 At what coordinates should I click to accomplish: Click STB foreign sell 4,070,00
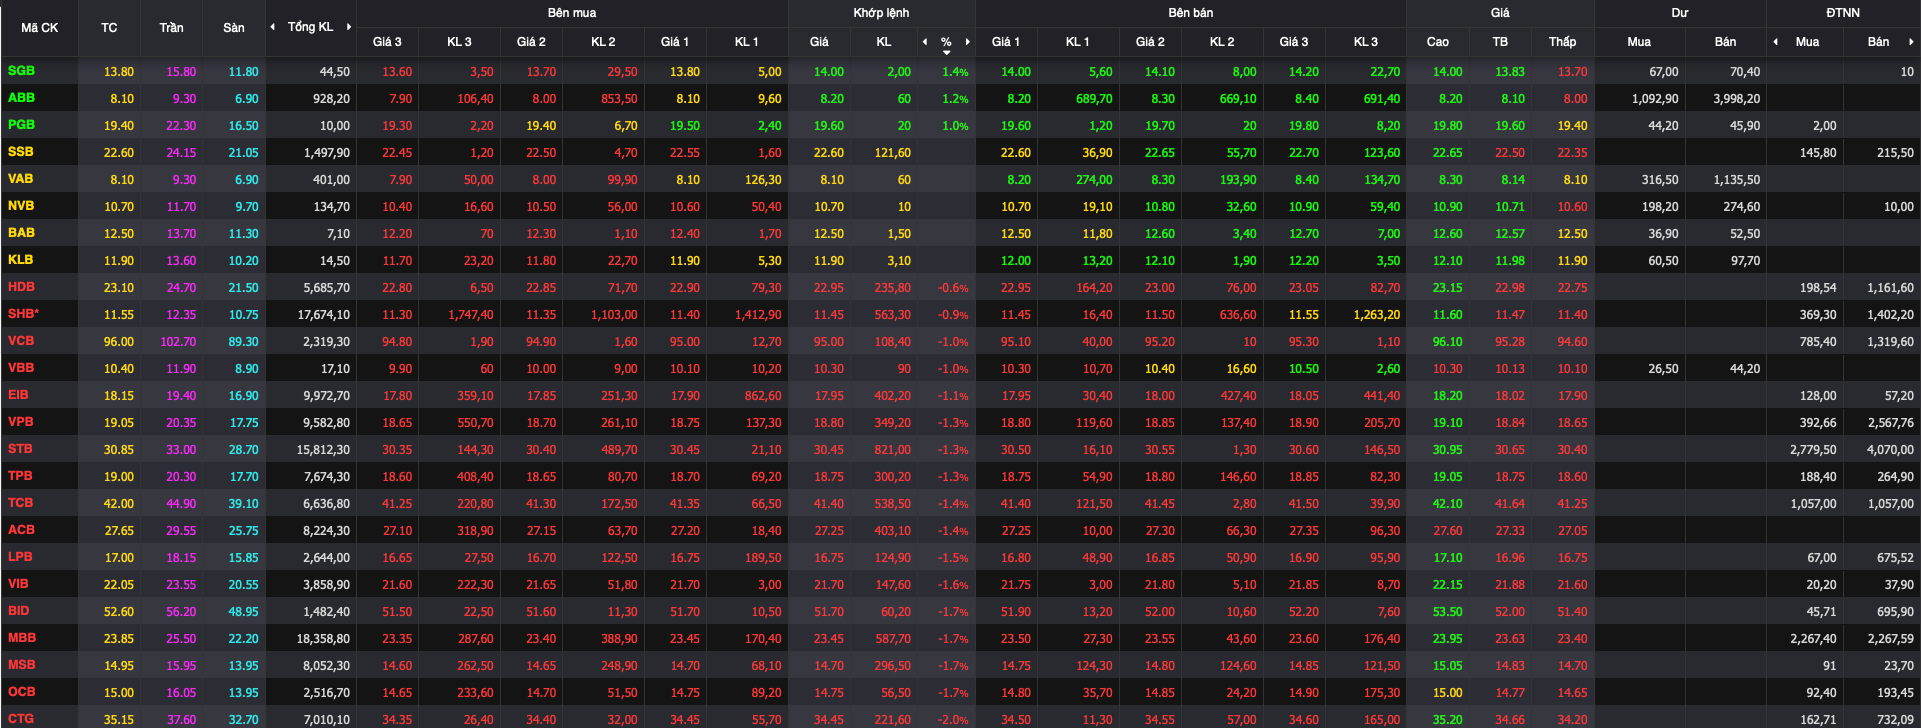coord(1890,450)
